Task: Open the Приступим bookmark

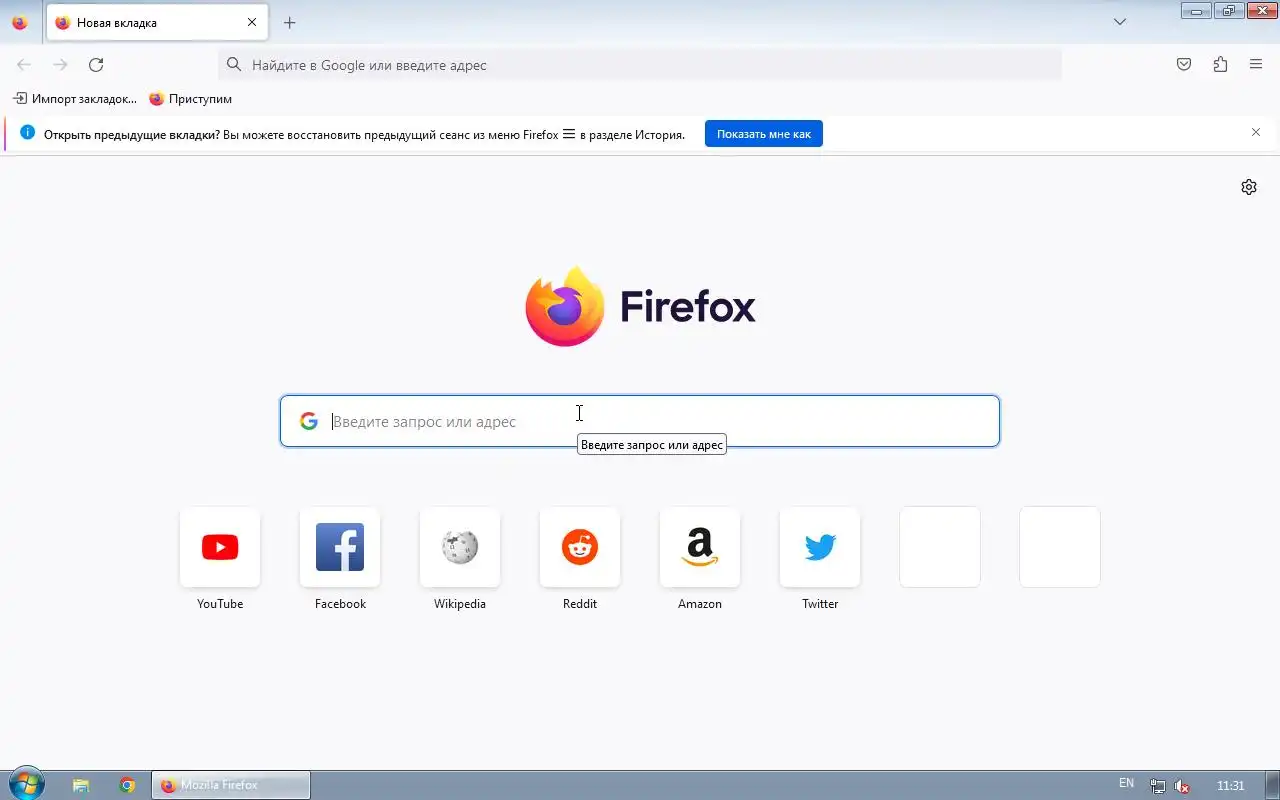Action: [191, 99]
